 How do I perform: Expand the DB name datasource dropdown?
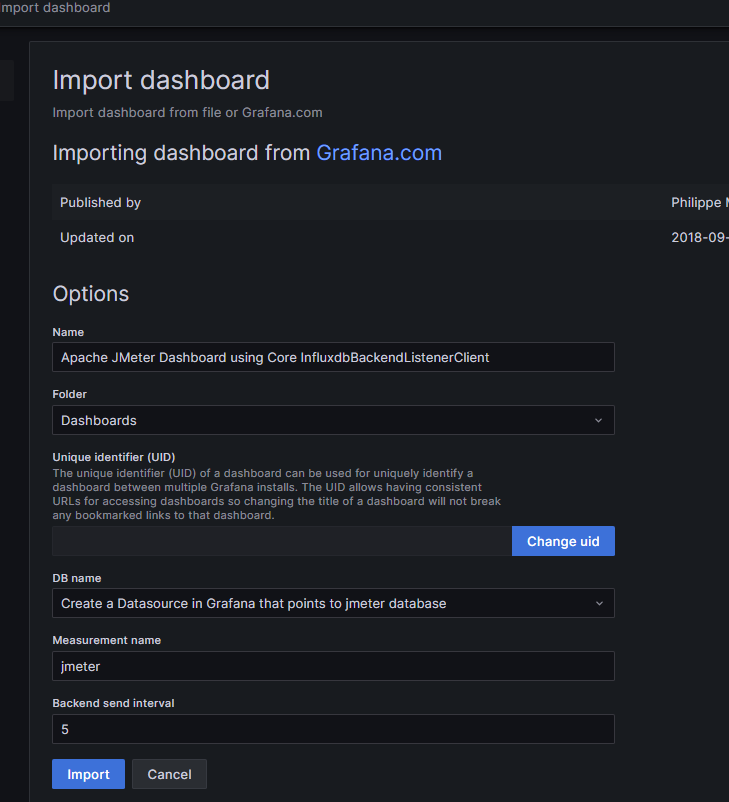(x=334, y=603)
